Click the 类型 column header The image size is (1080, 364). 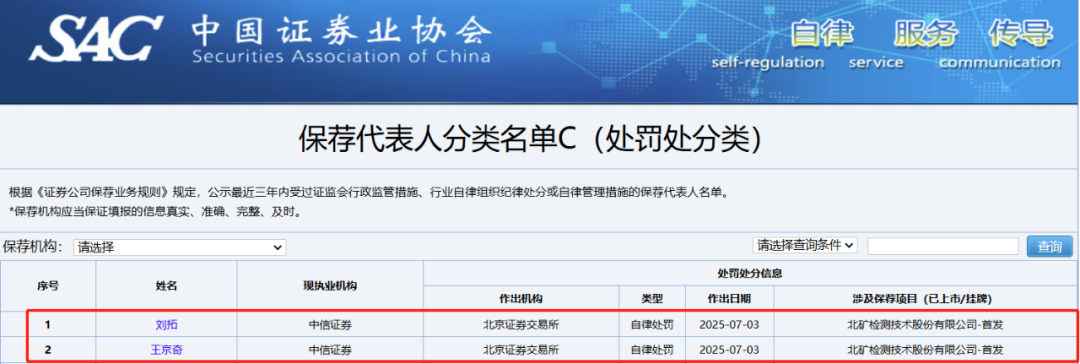tap(652, 299)
